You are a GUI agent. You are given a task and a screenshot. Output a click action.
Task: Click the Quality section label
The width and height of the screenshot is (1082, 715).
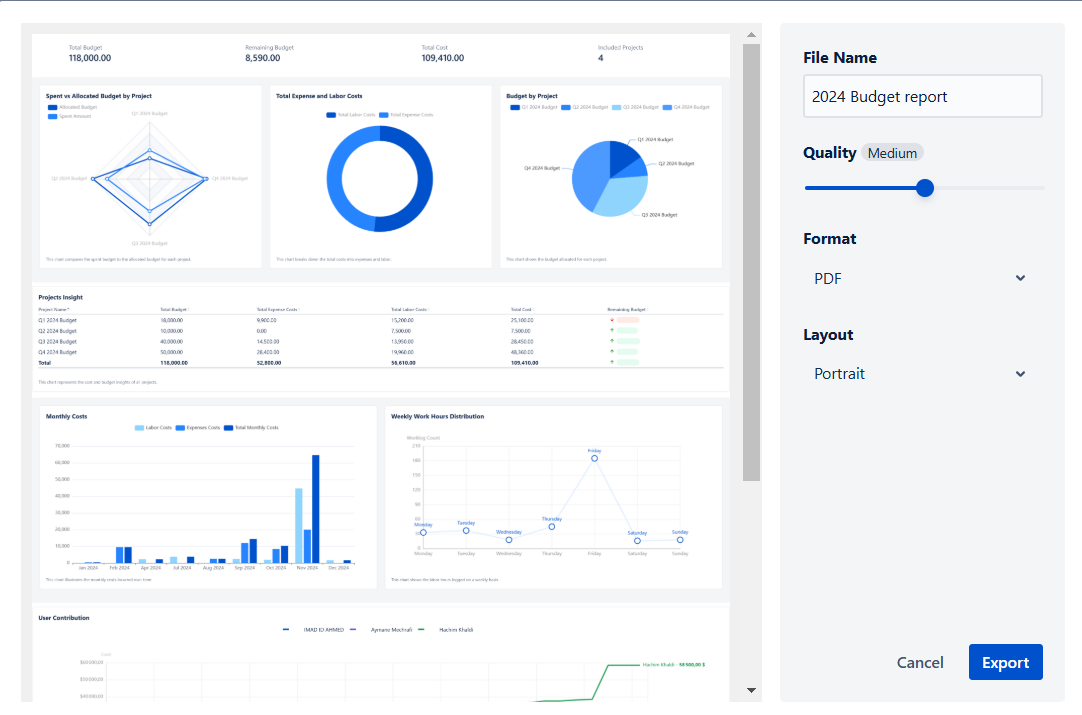[x=829, y=153]
